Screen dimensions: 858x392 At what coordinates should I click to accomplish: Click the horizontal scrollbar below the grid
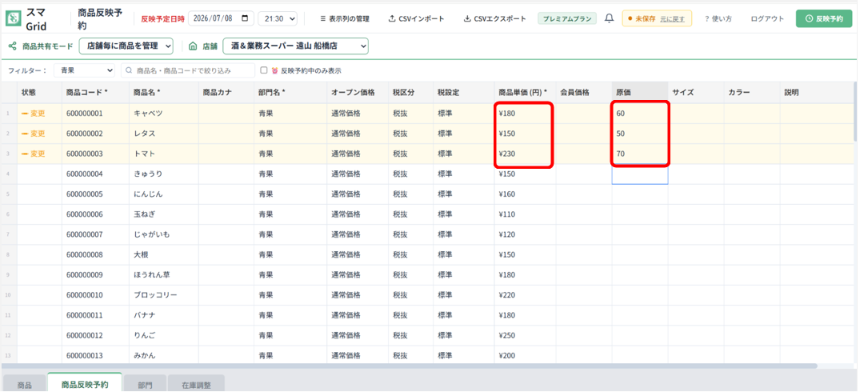click(409, 366)
